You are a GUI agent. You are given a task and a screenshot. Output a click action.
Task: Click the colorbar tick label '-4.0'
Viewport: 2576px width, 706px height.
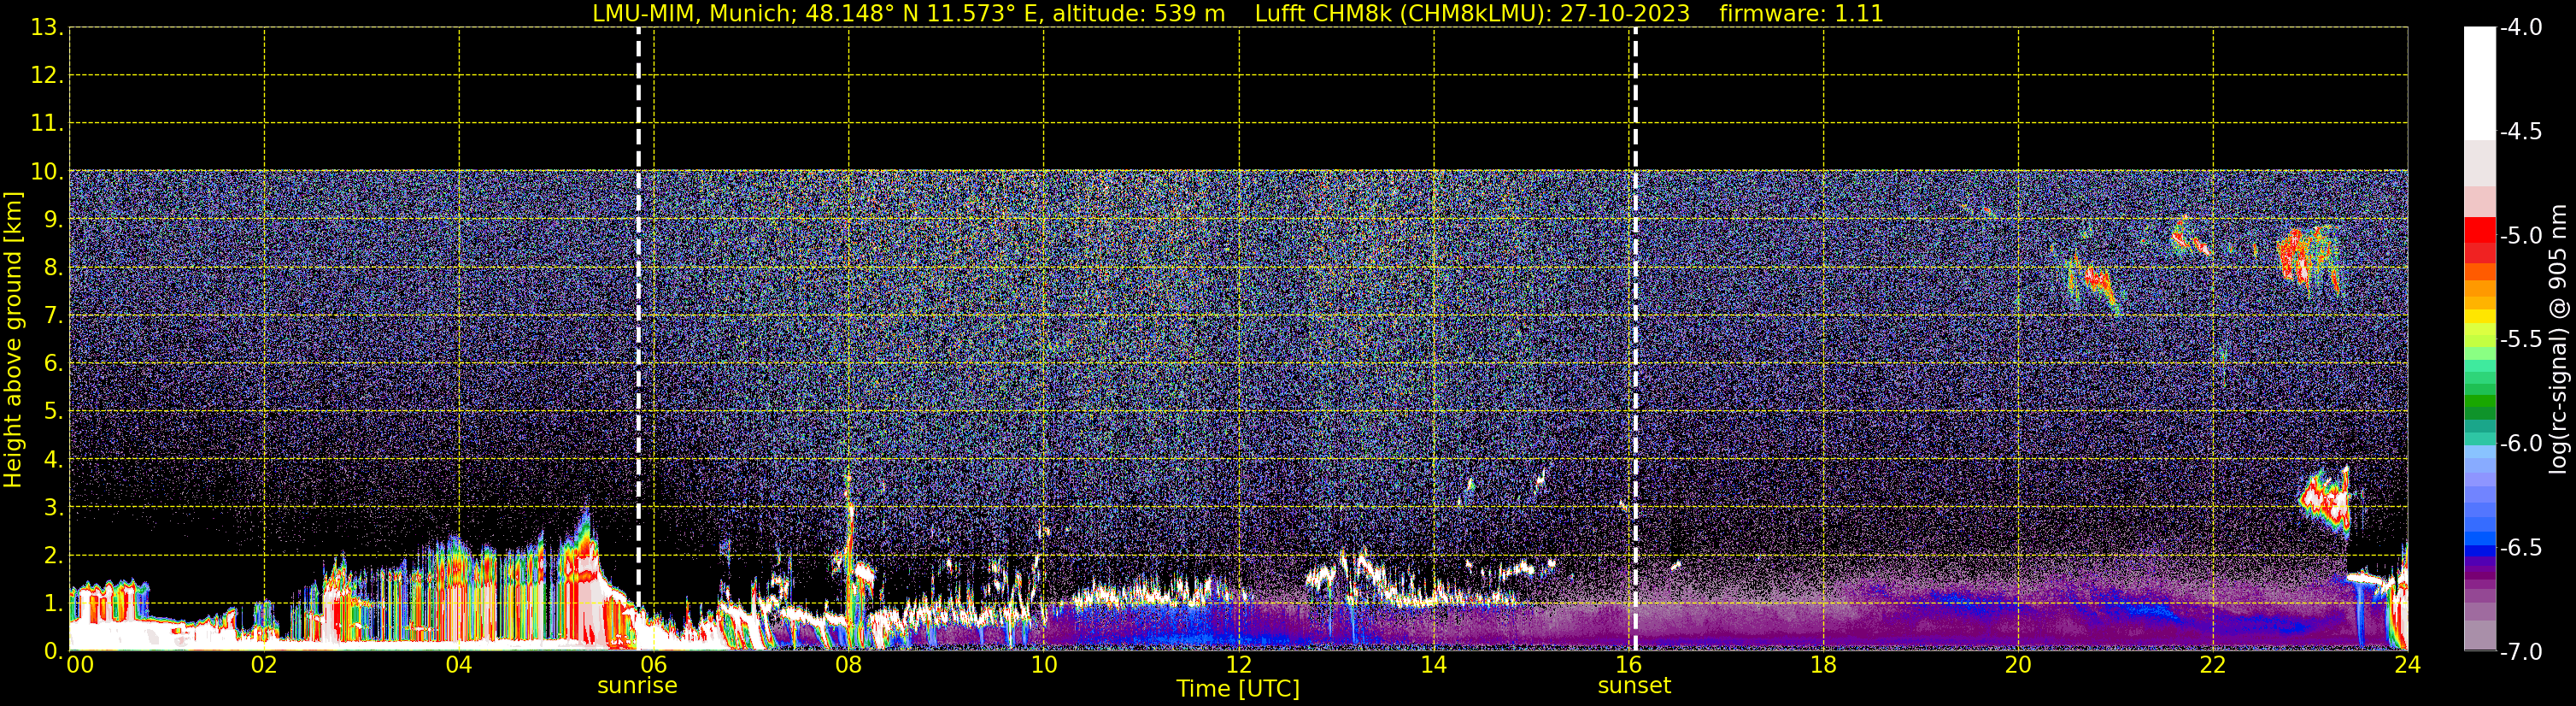[x=2521, y=28]
